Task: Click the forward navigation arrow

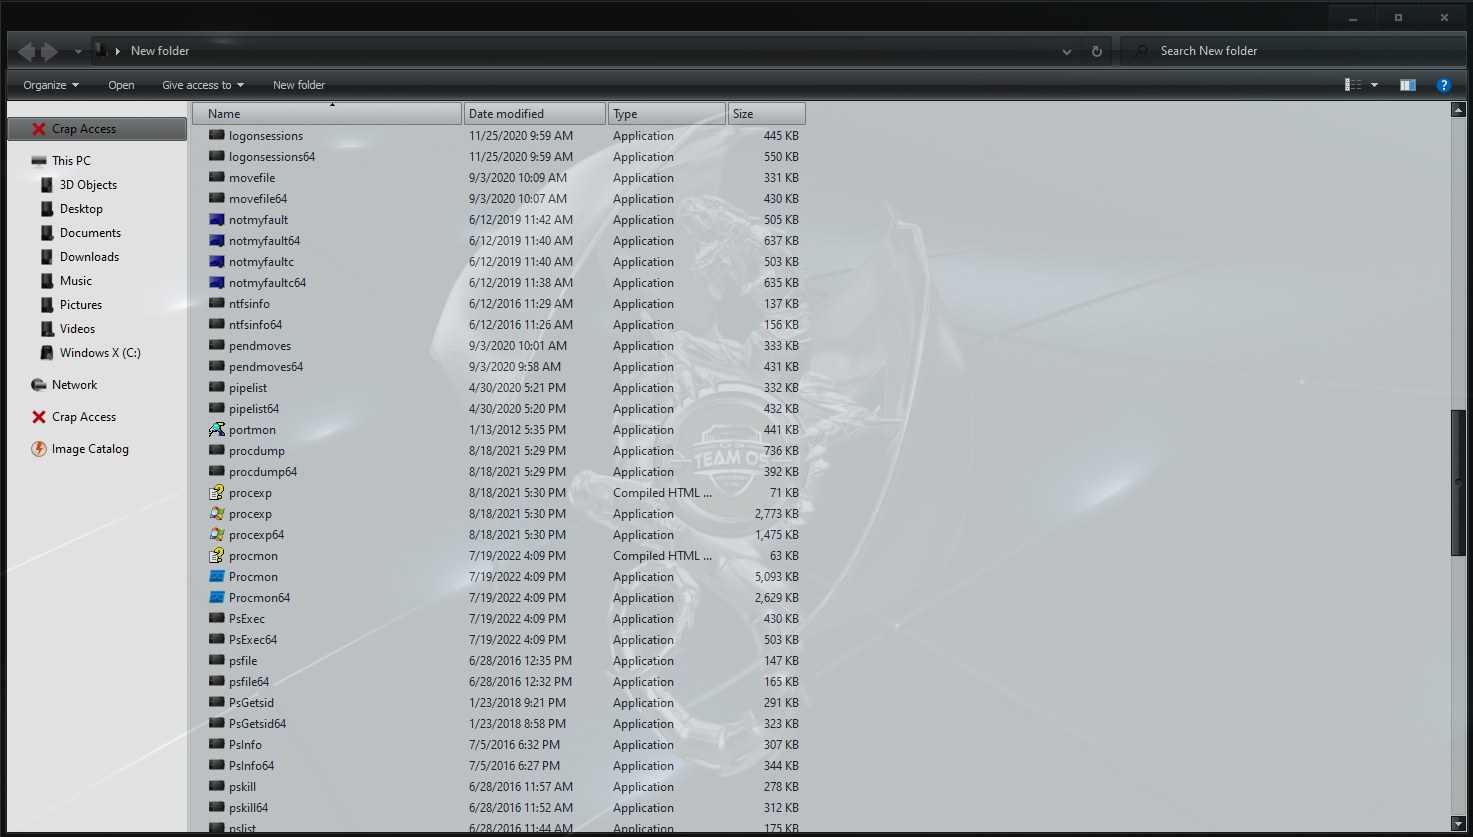Action: coord(49,51)
